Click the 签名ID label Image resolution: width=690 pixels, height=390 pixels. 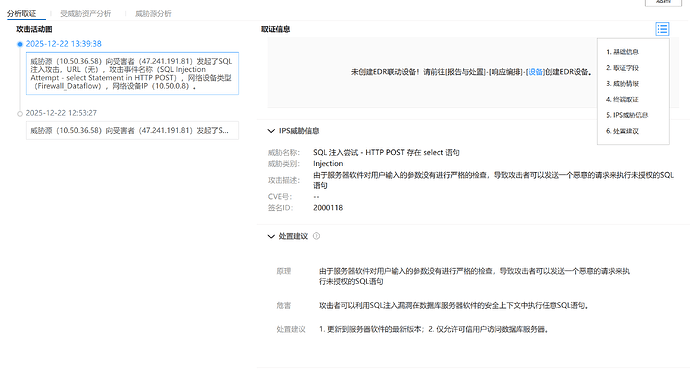click(280, 208)
